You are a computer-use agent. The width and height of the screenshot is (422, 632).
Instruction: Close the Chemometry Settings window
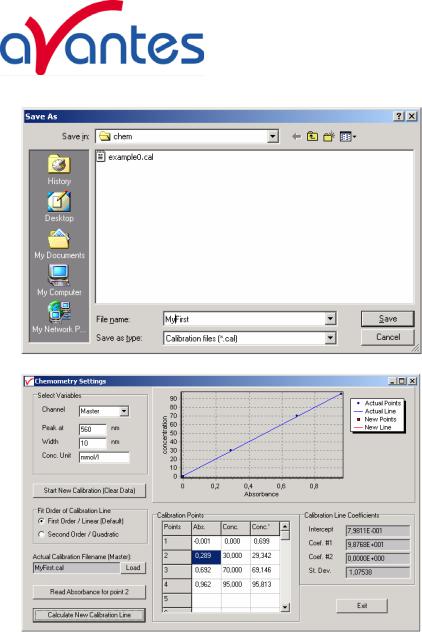tap(412, 381)
